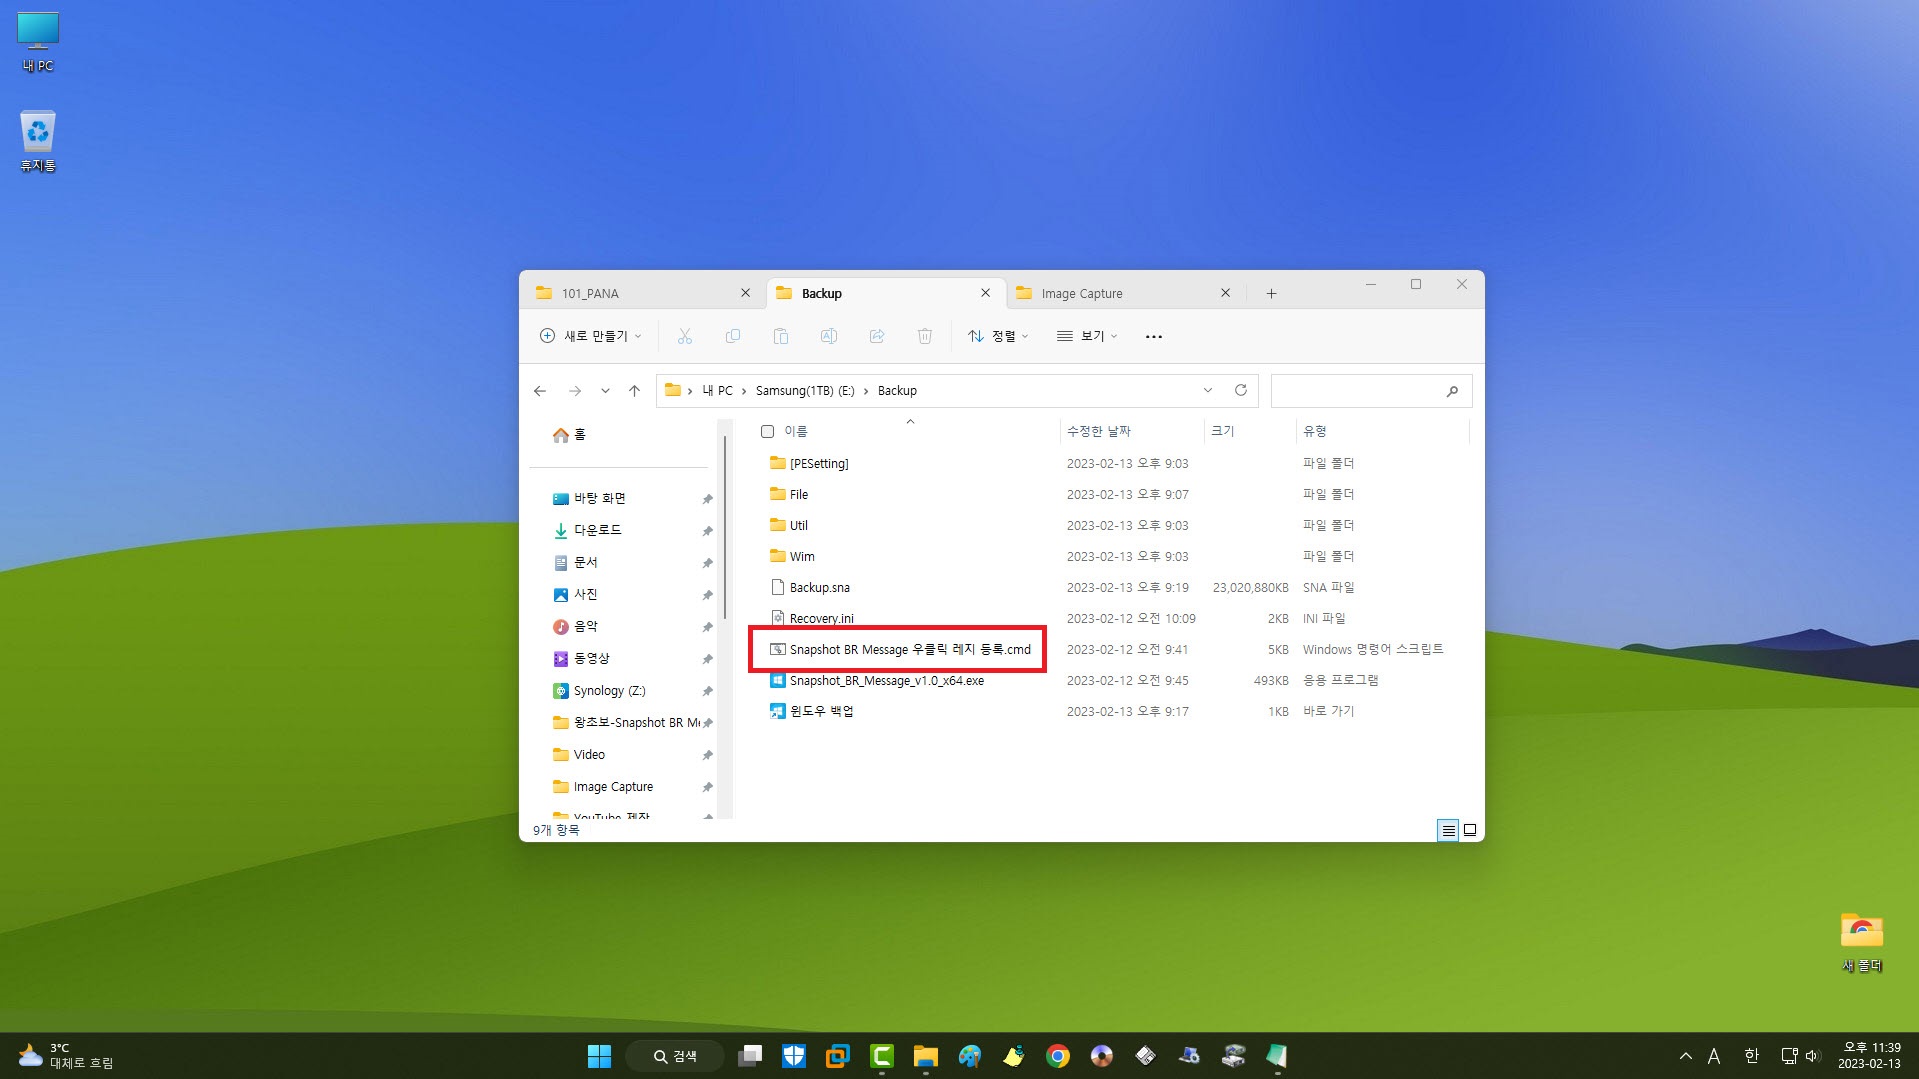Screen dimensions: 1919x1079
Task: Click Samsung(1TB) (E:) in breadcrumb
Action: click(x=805, y=391)
